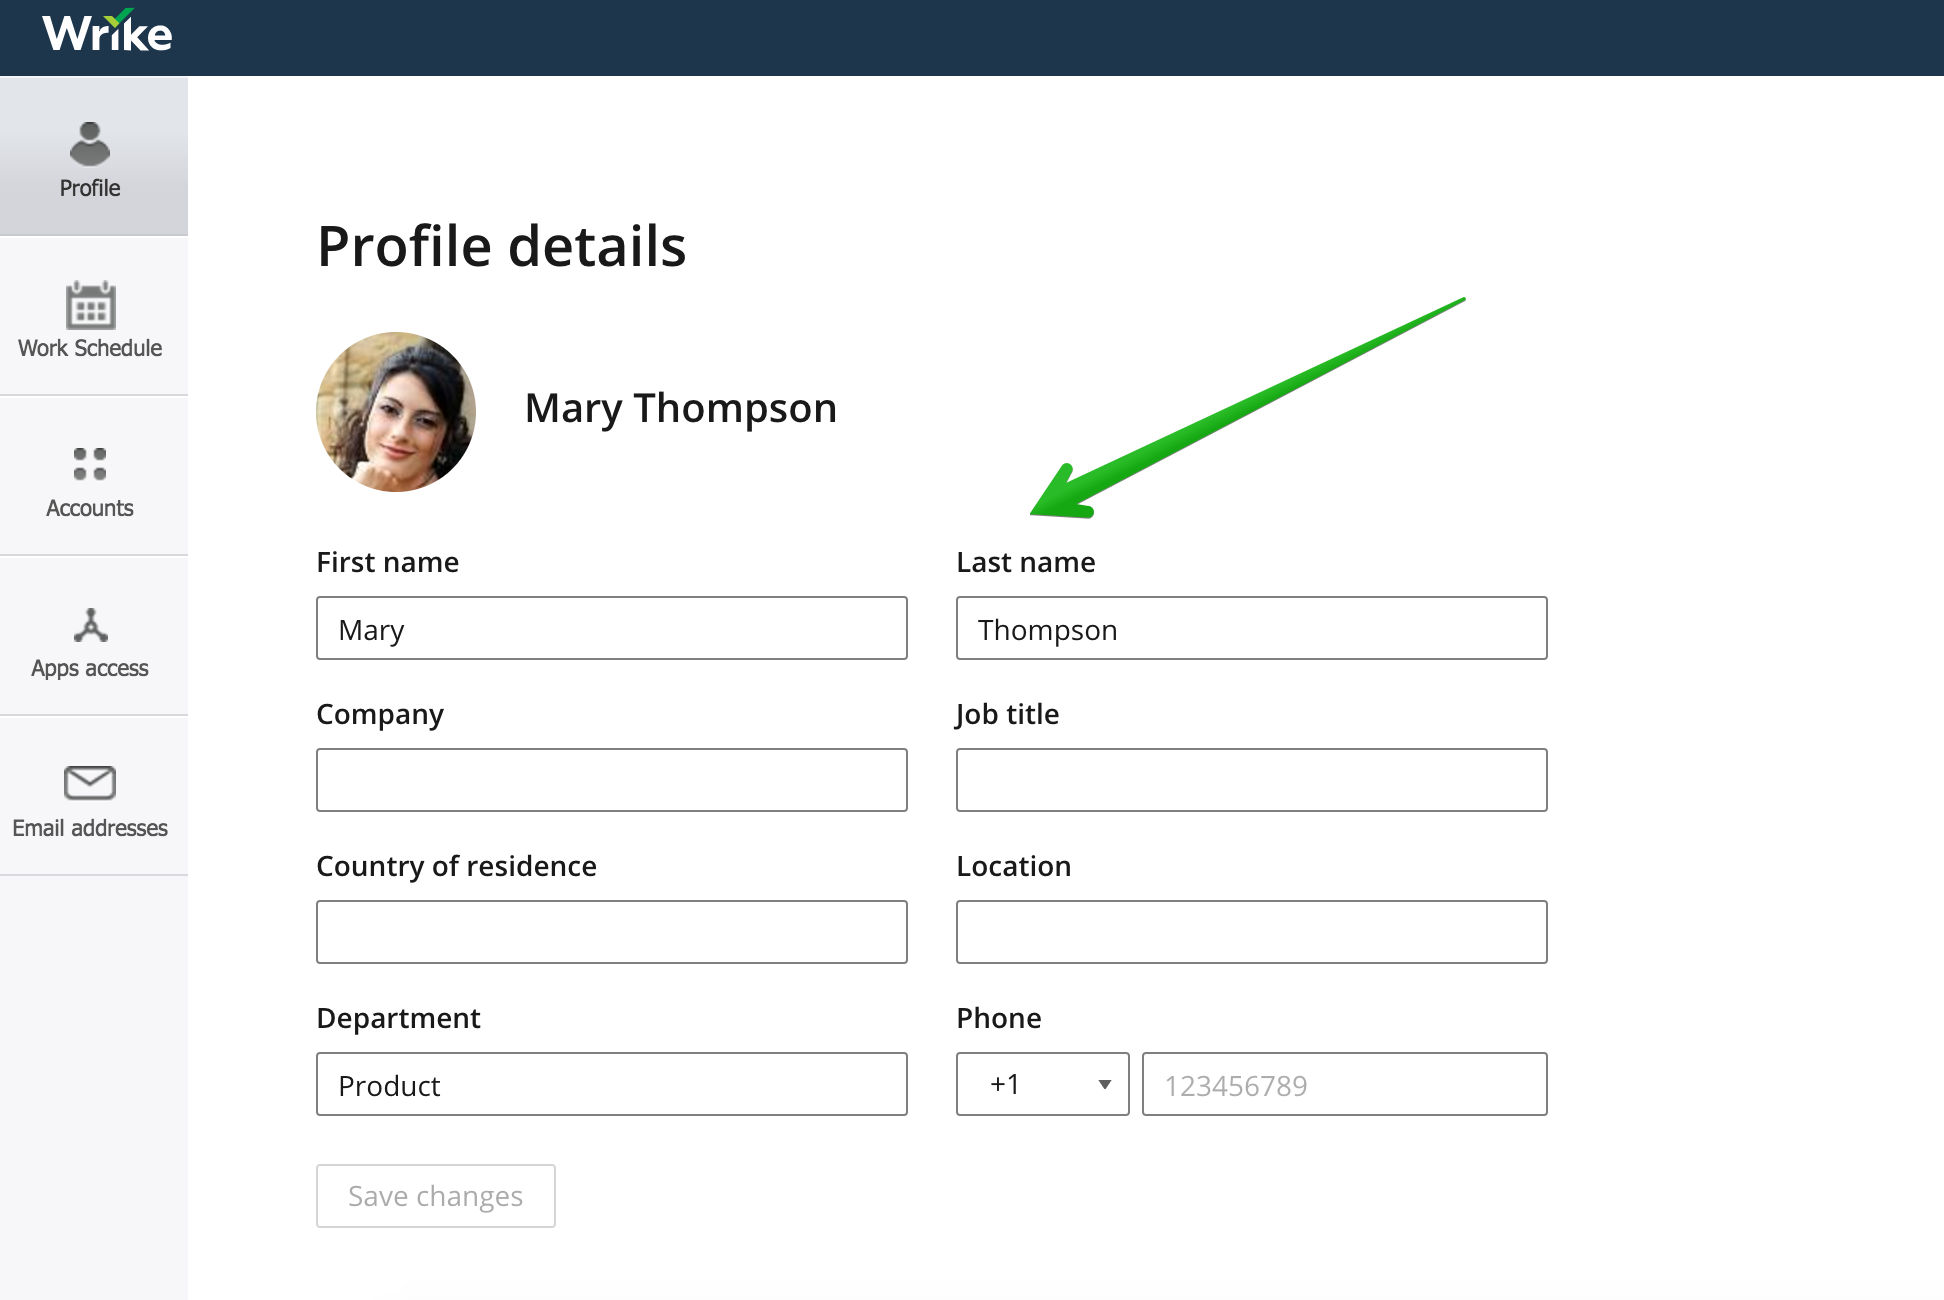Click the Email addresses envelope icon
Screen dimensions: 1944x1300
[90, 783]
